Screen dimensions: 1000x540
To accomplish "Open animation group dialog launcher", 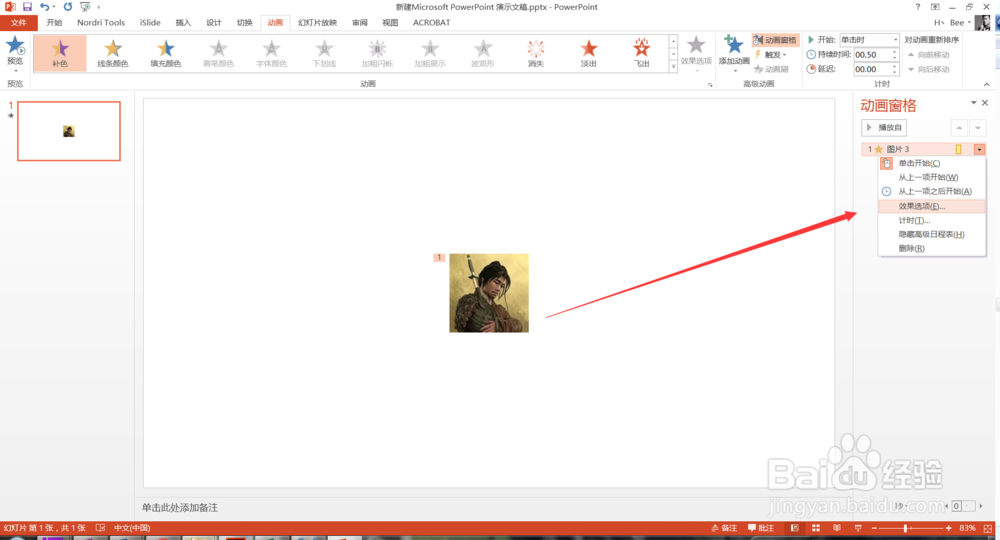I will click(x=710, y=84).
